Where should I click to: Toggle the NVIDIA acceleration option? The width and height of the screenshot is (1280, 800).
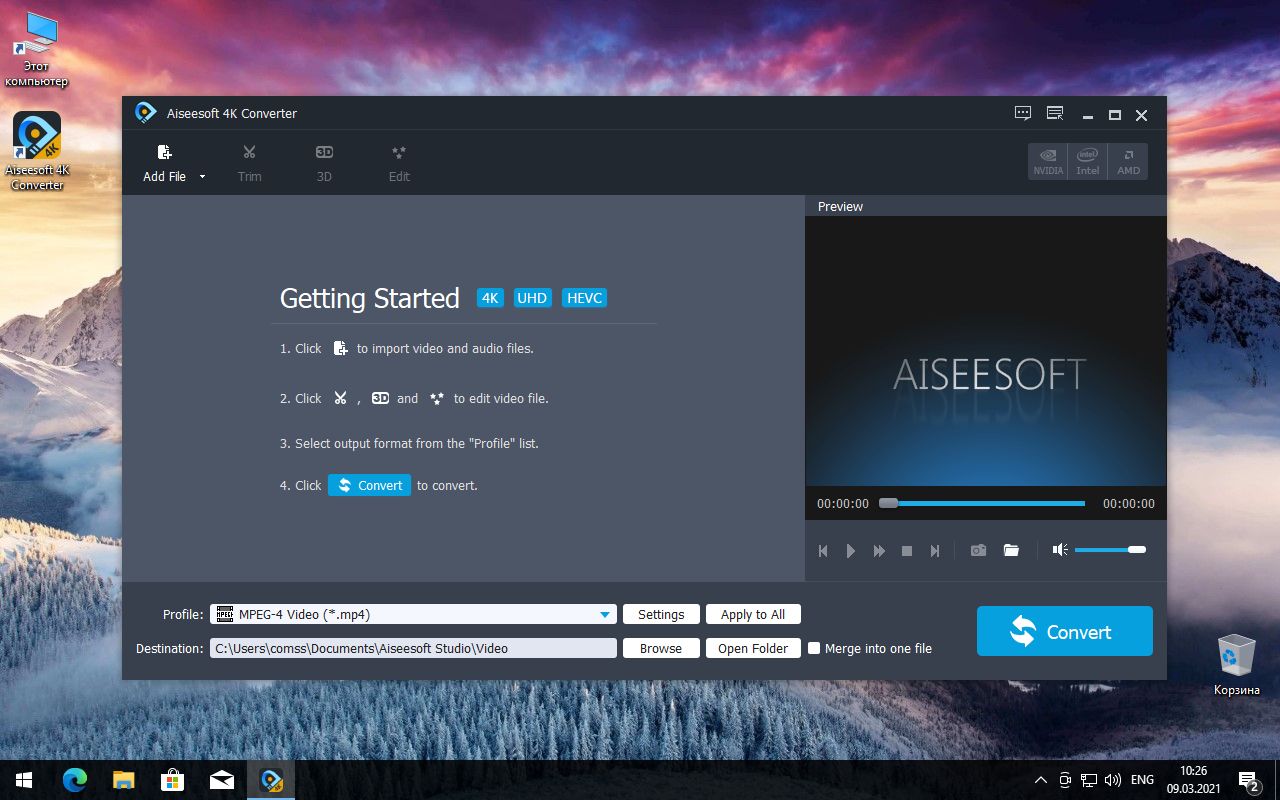coord(1047,161)
